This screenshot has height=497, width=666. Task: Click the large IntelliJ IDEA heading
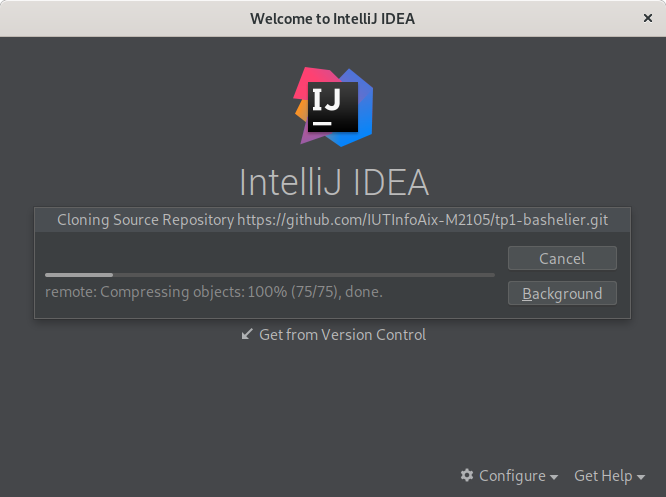tap(334, 182)
